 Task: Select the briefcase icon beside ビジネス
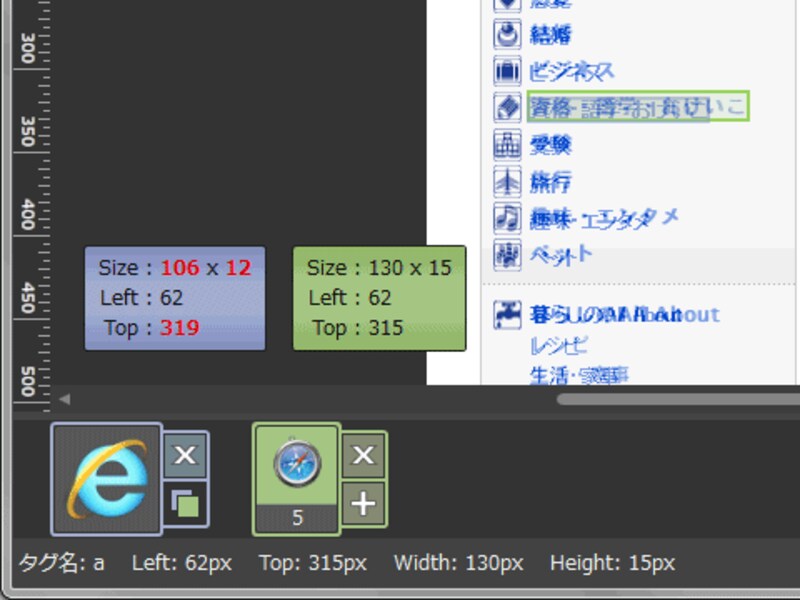coord(507,69)
